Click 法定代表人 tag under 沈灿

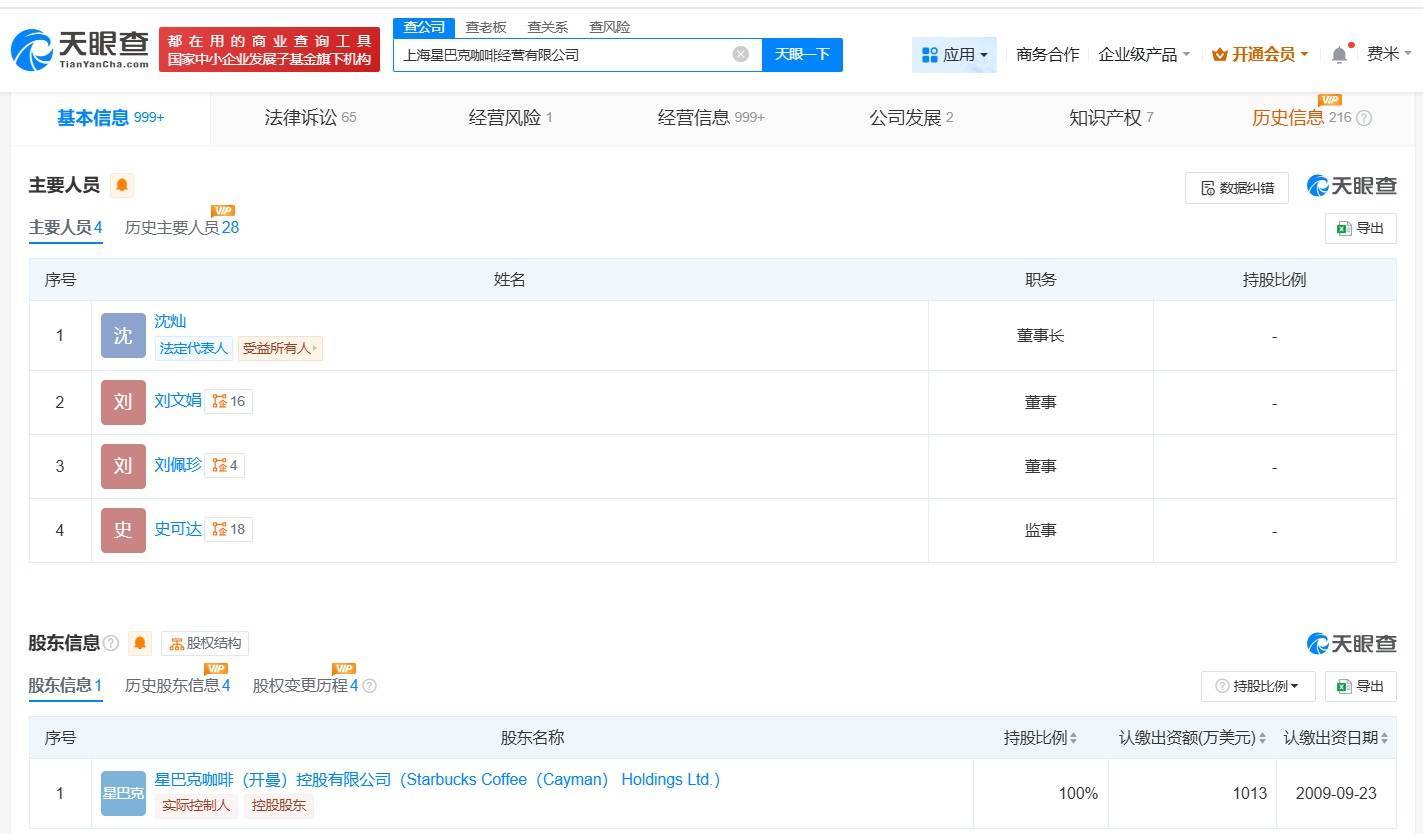tap(194, 348)
